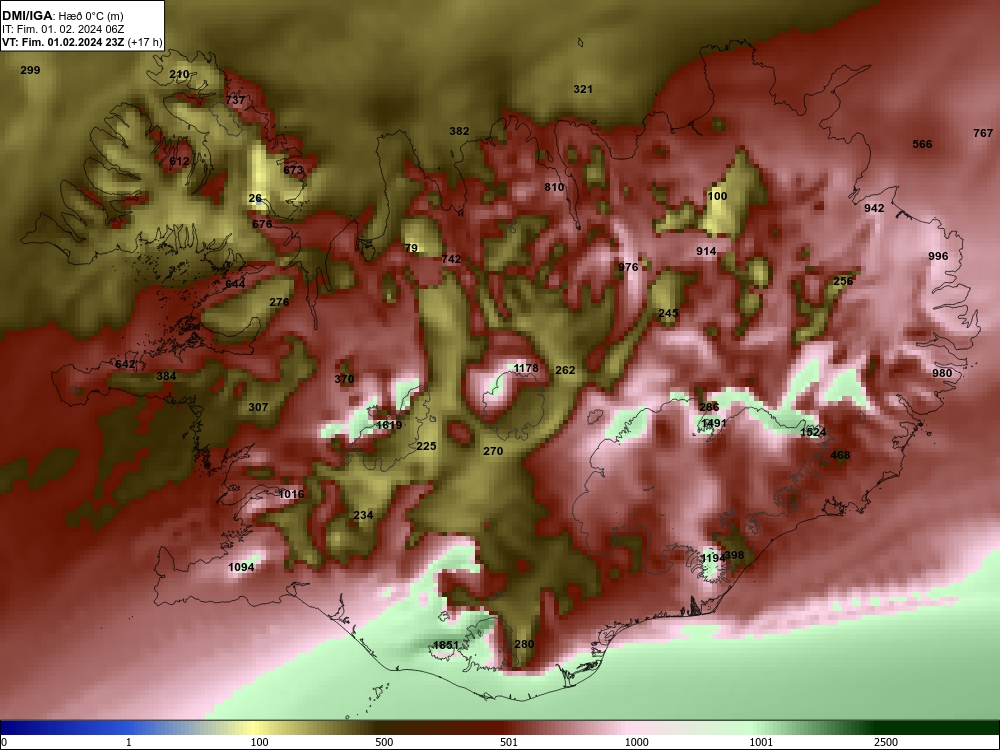The width and height of the screenshot is (1000, 750).
Task: Click the map value 299
Action: coord(30,70)
